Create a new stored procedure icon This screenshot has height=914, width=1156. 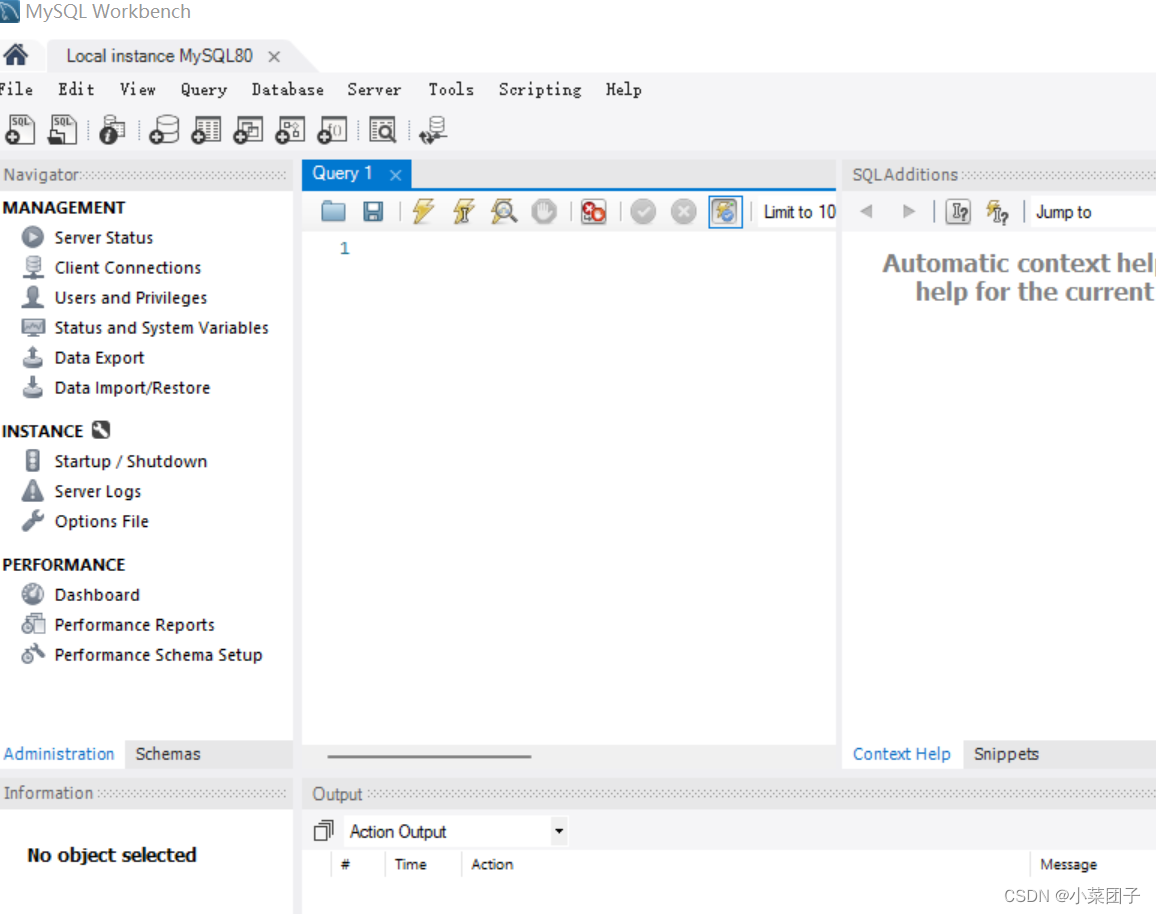coord(290,130)
